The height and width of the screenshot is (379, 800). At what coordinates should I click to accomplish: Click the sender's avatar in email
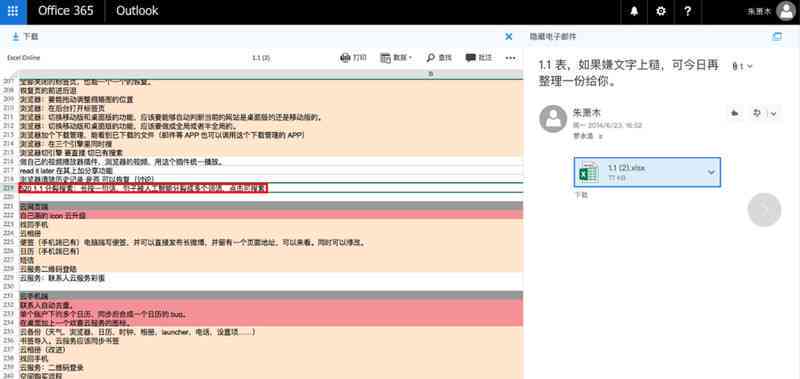click(x=553, y=119)
